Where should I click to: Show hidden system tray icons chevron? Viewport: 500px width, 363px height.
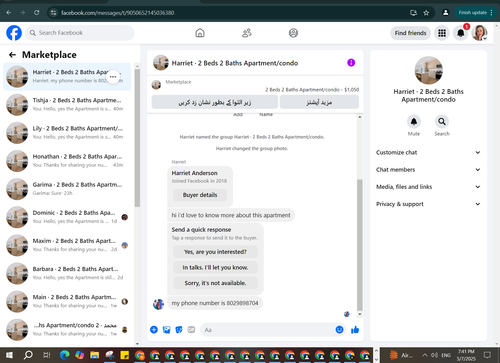[425, 355]
